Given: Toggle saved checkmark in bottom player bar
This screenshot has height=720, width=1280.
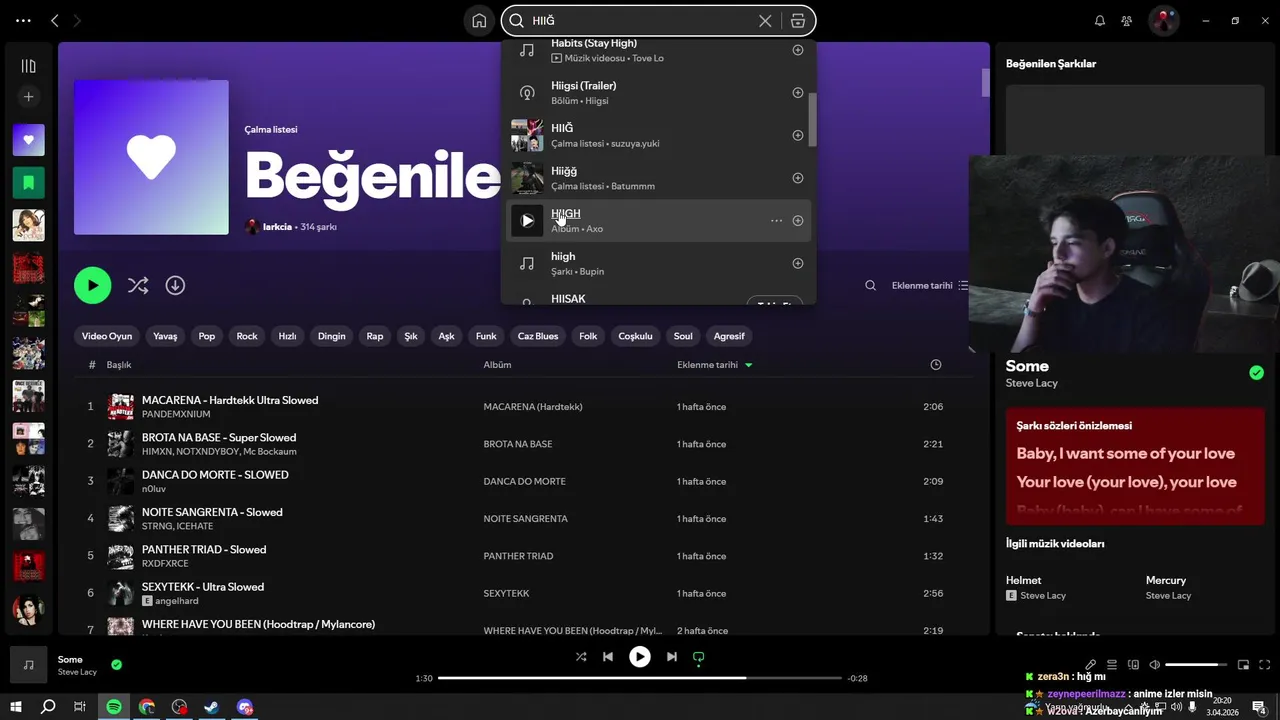Looking at the screenshot, I should [x=116, y=665].
